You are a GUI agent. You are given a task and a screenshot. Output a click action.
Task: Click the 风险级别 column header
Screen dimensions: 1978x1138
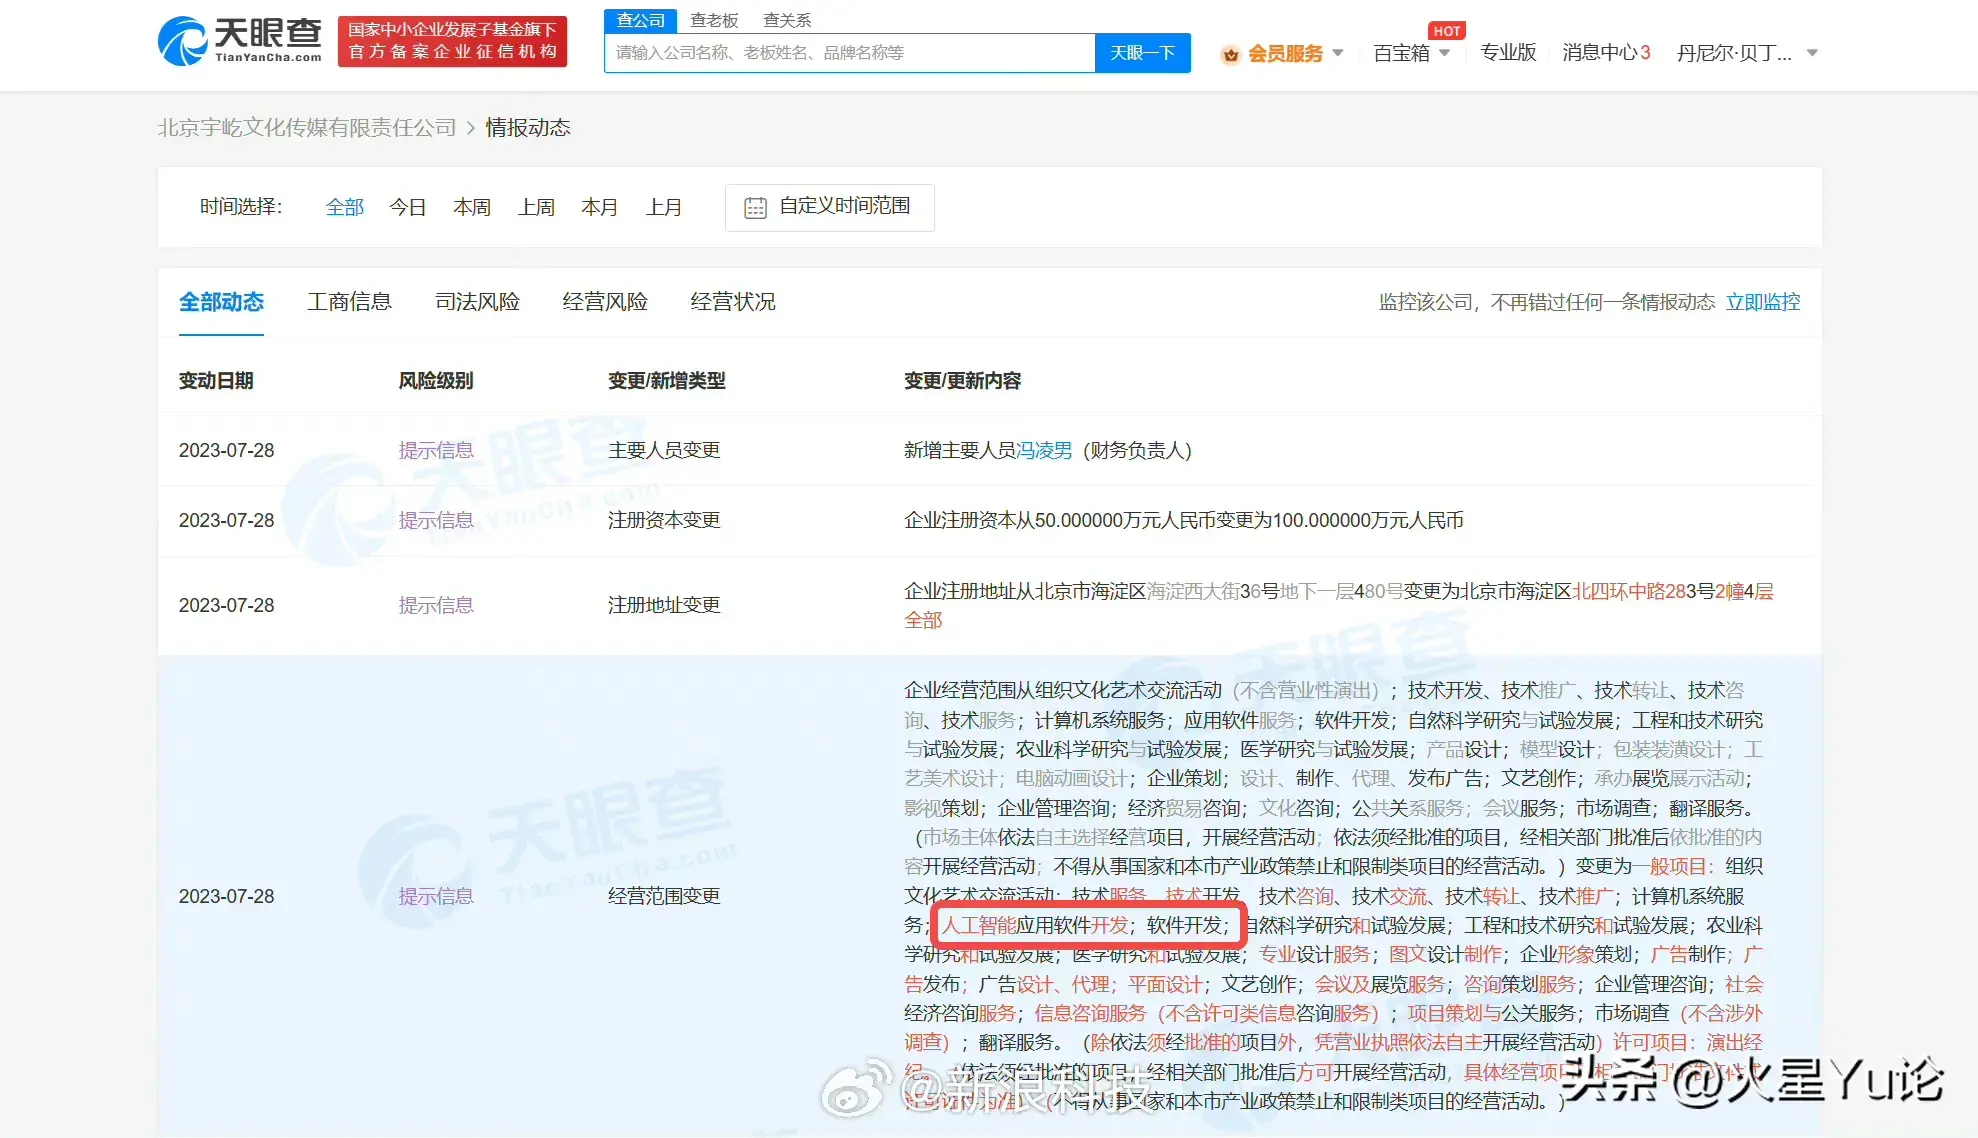436,381
